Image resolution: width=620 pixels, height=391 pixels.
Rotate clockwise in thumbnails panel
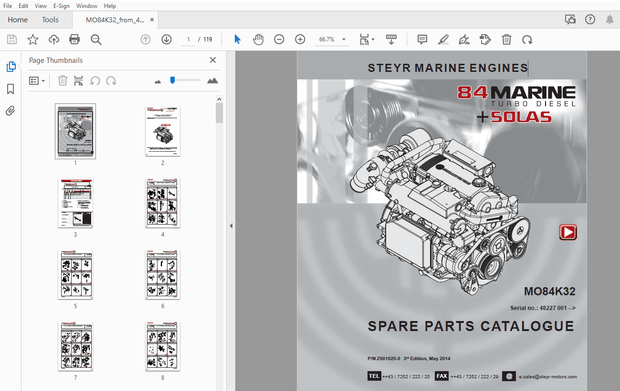tap(111, 81)
